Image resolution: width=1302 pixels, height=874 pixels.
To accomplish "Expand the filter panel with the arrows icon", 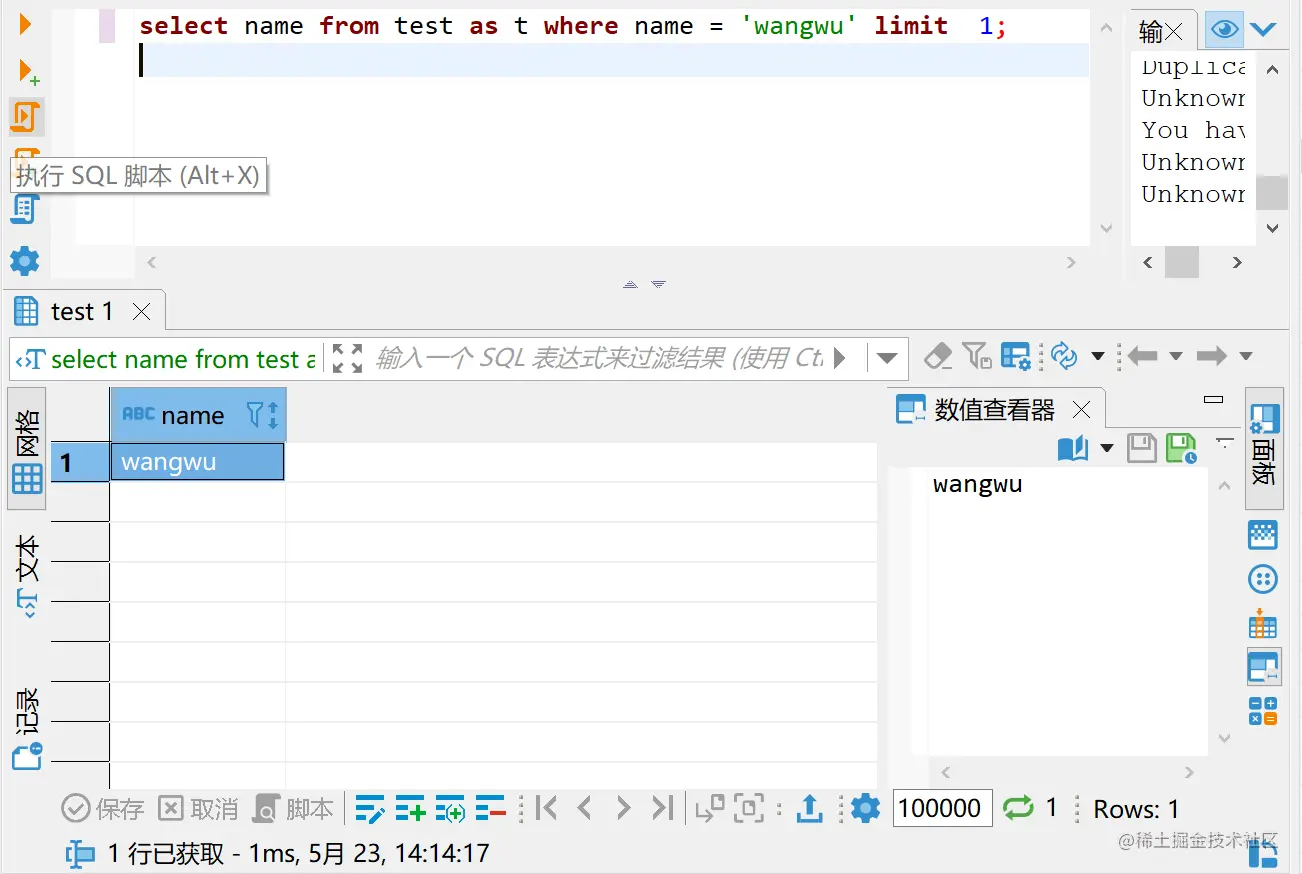I will (x=347, y=358).
